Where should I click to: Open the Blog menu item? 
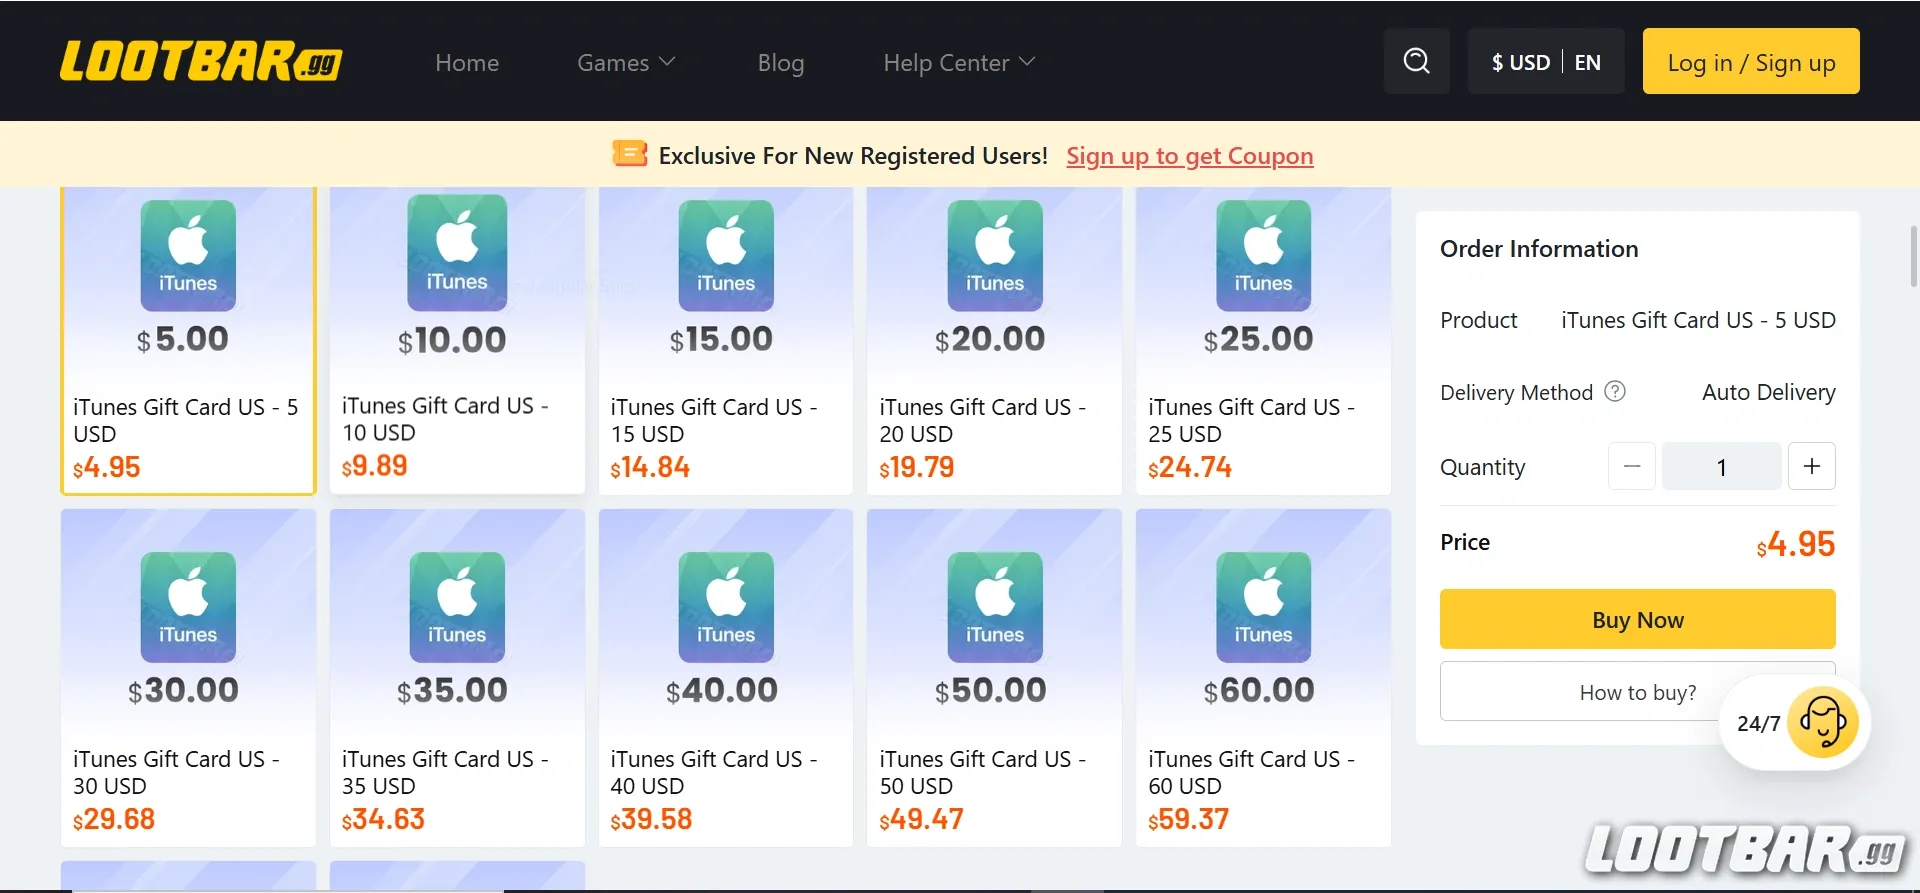click(x=780, y=62)
